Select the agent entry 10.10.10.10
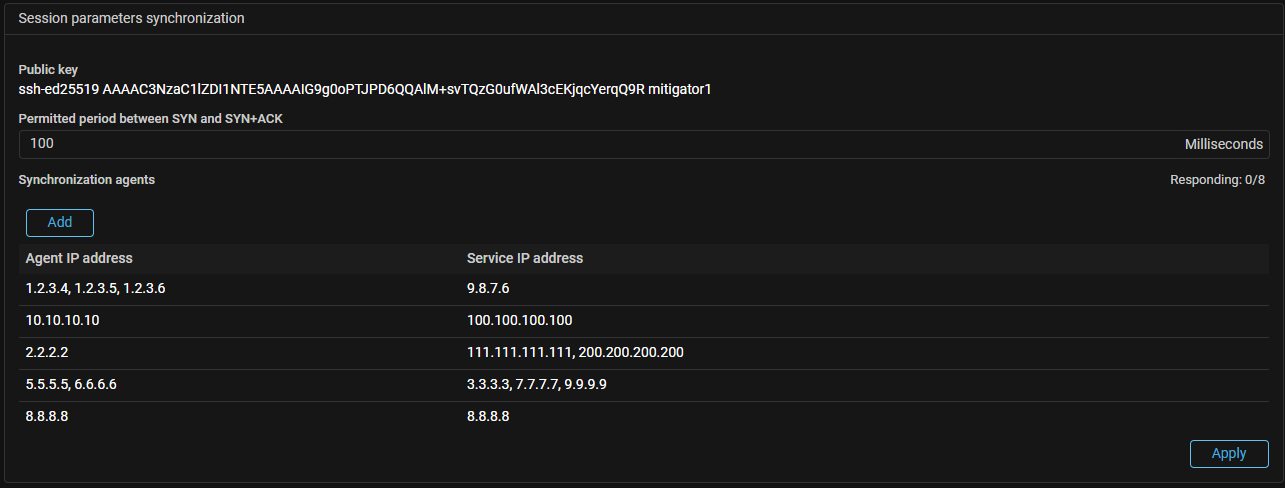 click(63, 320)
